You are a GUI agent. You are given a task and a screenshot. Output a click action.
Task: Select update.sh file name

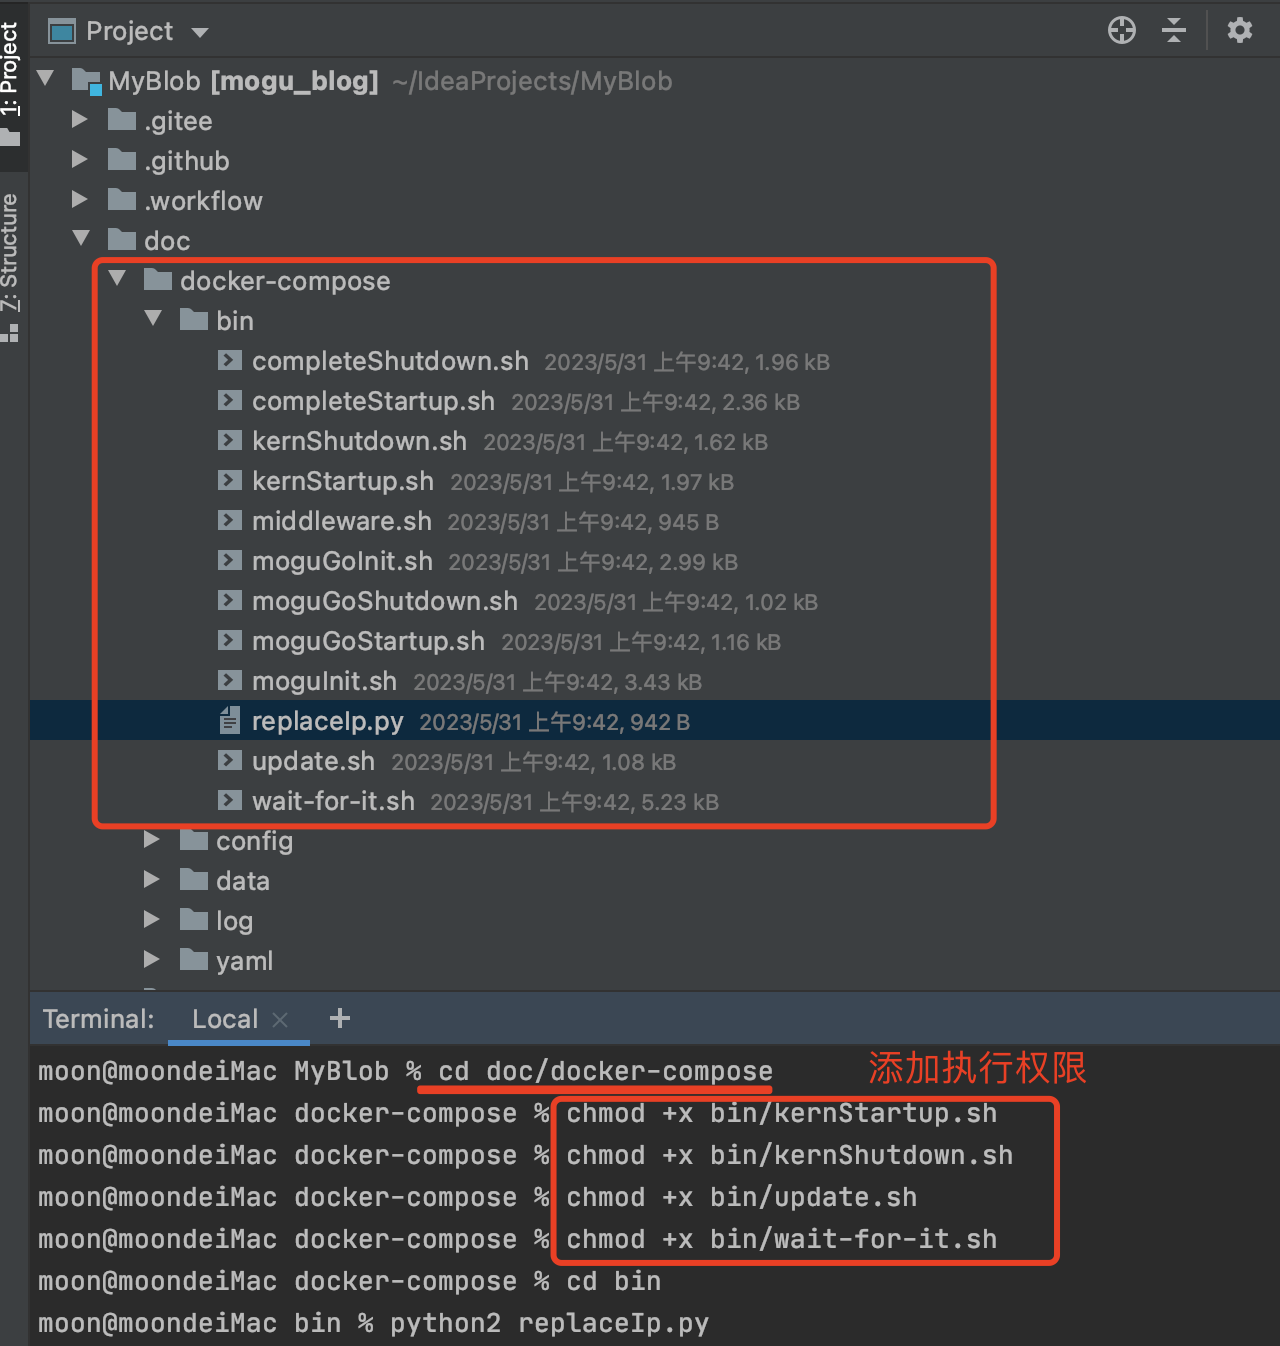pyautogui.click(x=313, y=761)
